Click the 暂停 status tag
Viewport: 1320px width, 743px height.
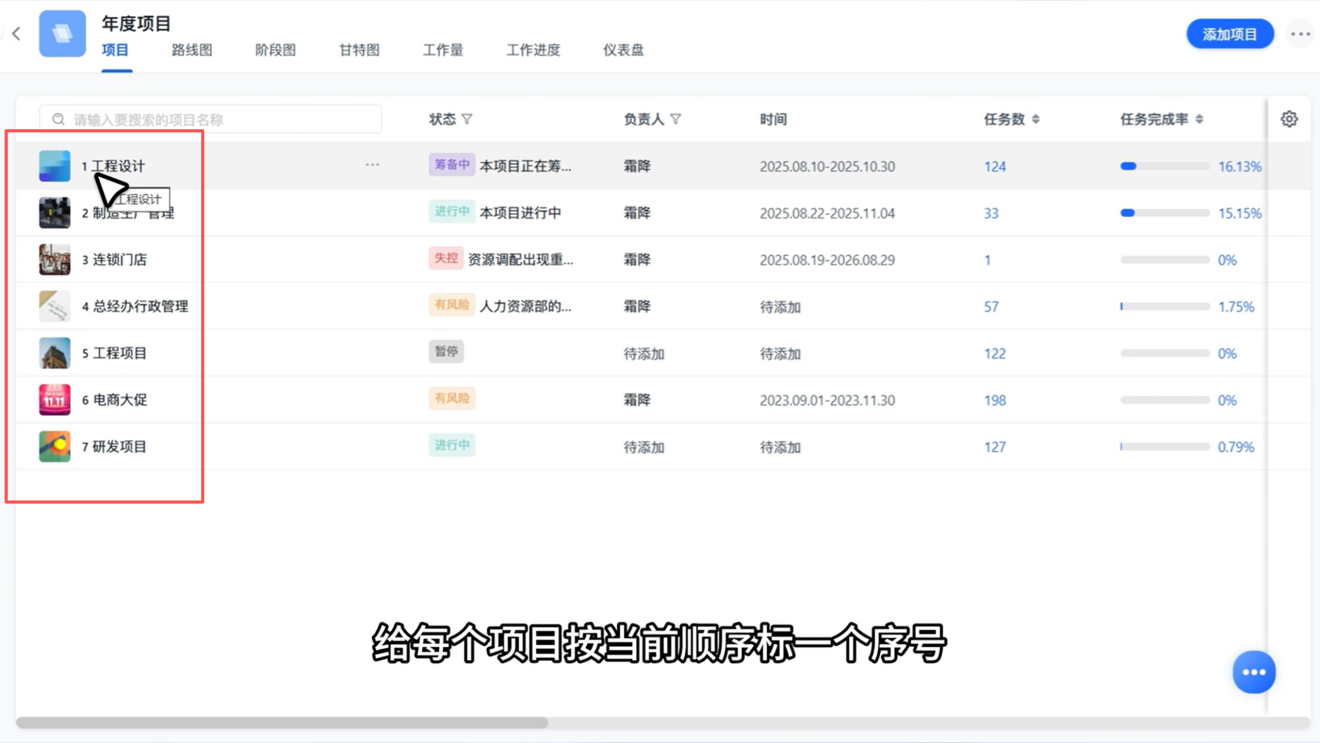446,352
